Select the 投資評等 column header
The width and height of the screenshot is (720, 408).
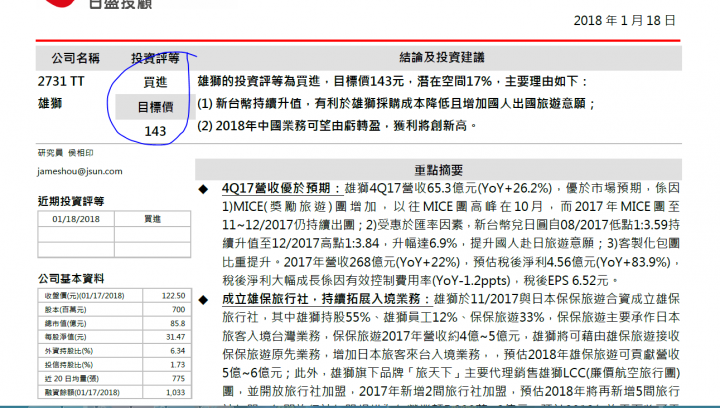(x=155, y=58)
